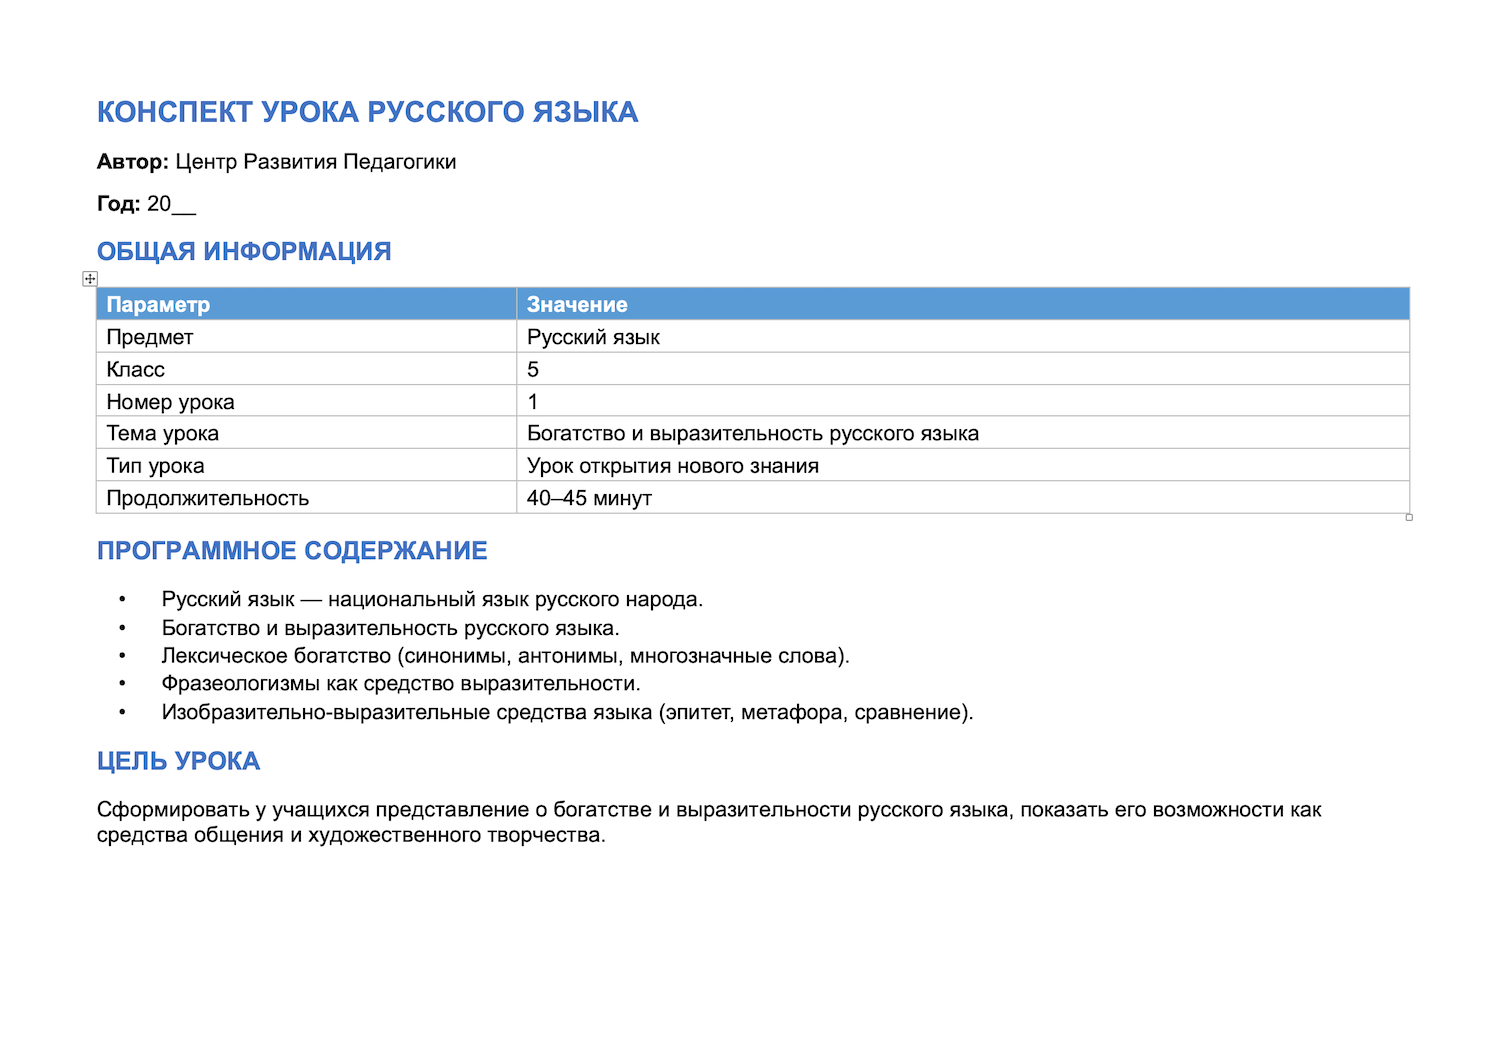1506x1039 pixels.
Task: Click the title КОНСПЕКТ УРОКА РУССКОГО ЯЗЫКА
Action: (367, 112)
